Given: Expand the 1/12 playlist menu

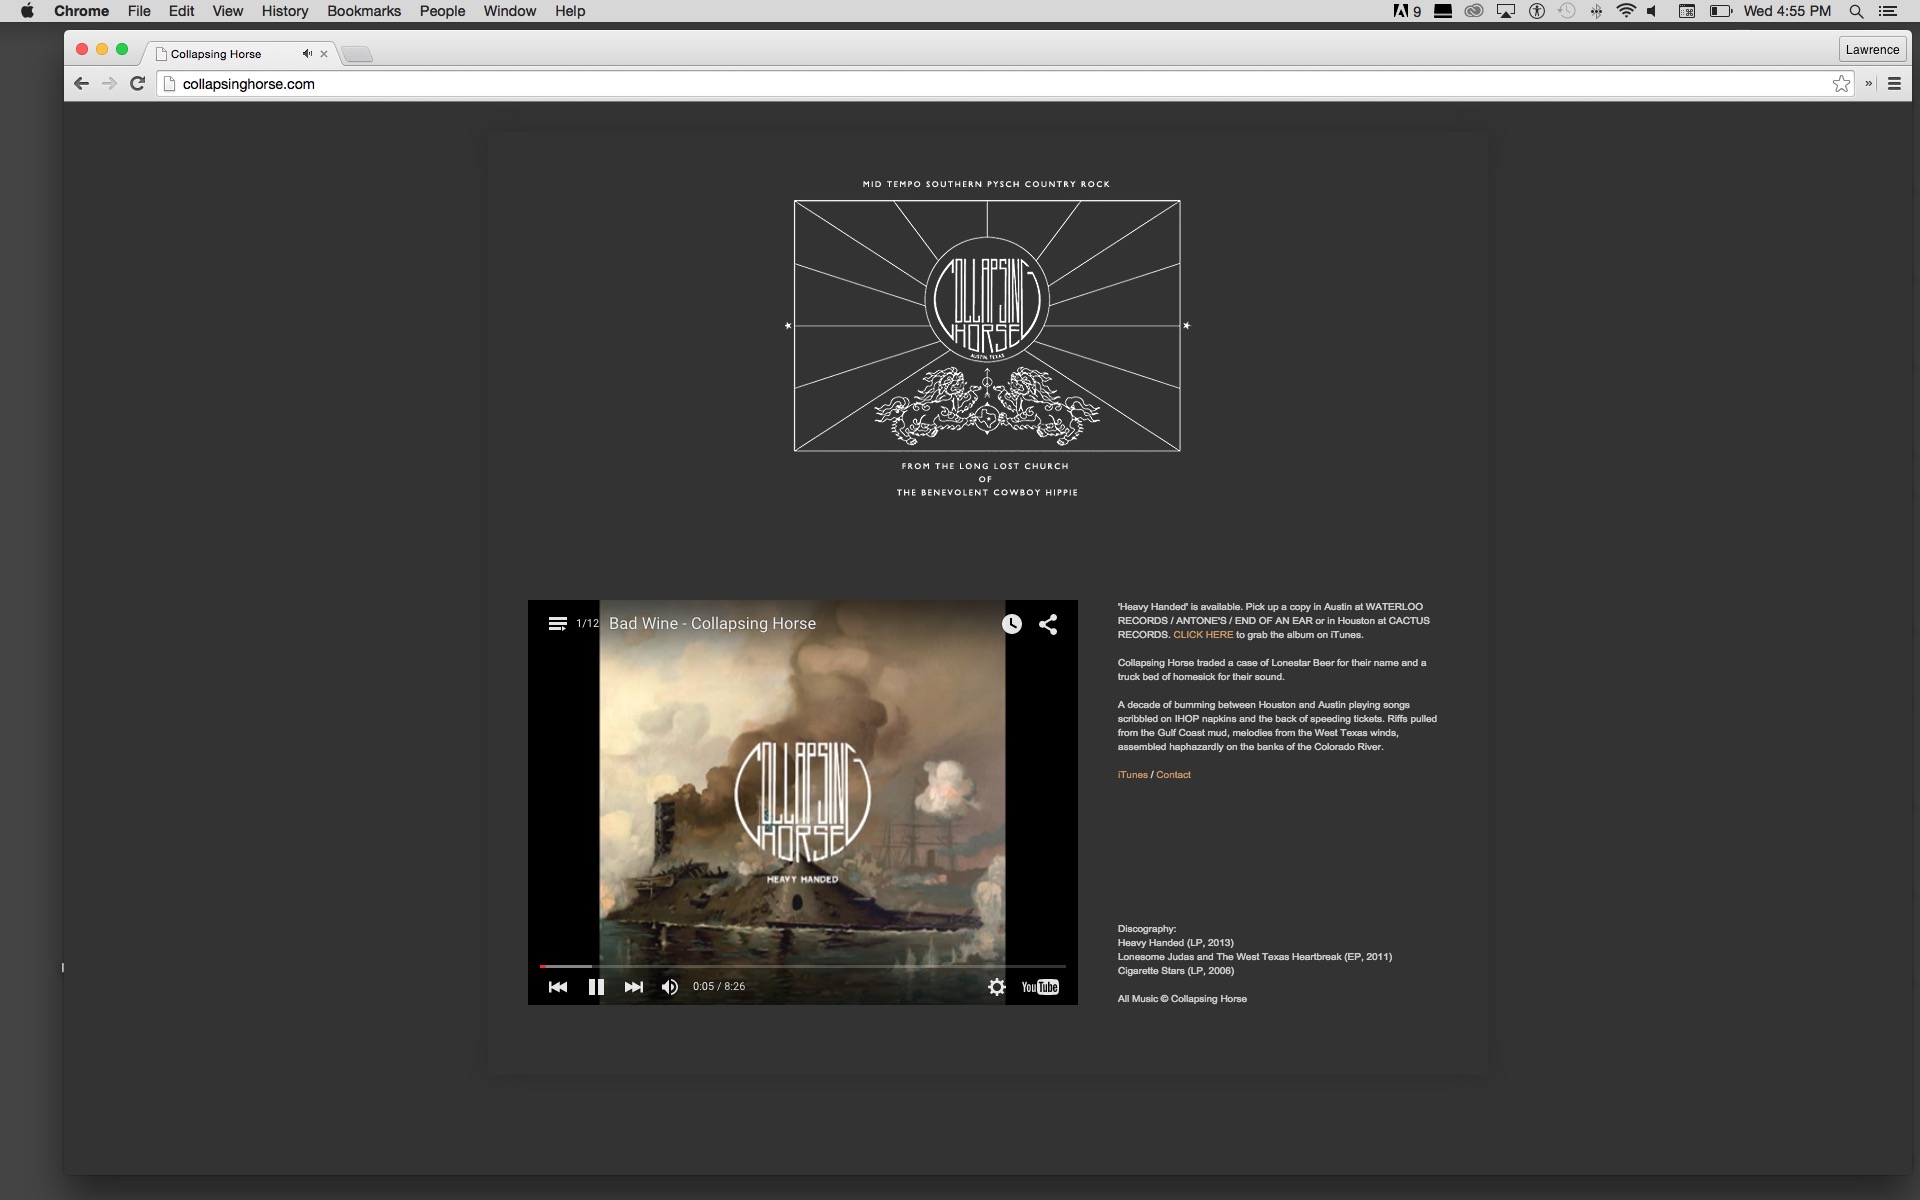Looking at the screenshot, I should pyautogui.click(x=558, y=624).
